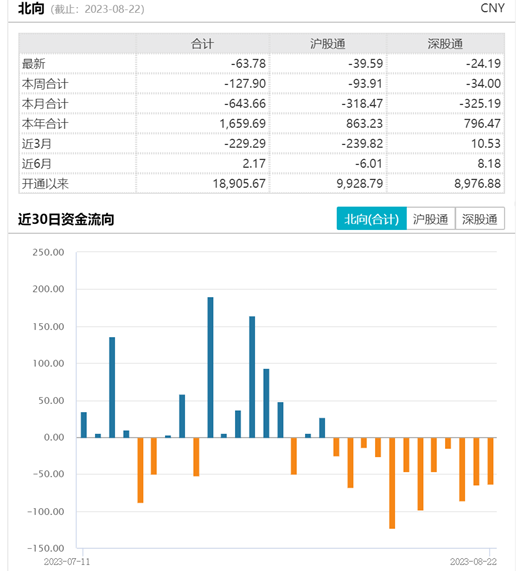This screenshot has width=519, height=571.
Task: Click the 2023-08-22 axis date label
Action: coord(473,562)
